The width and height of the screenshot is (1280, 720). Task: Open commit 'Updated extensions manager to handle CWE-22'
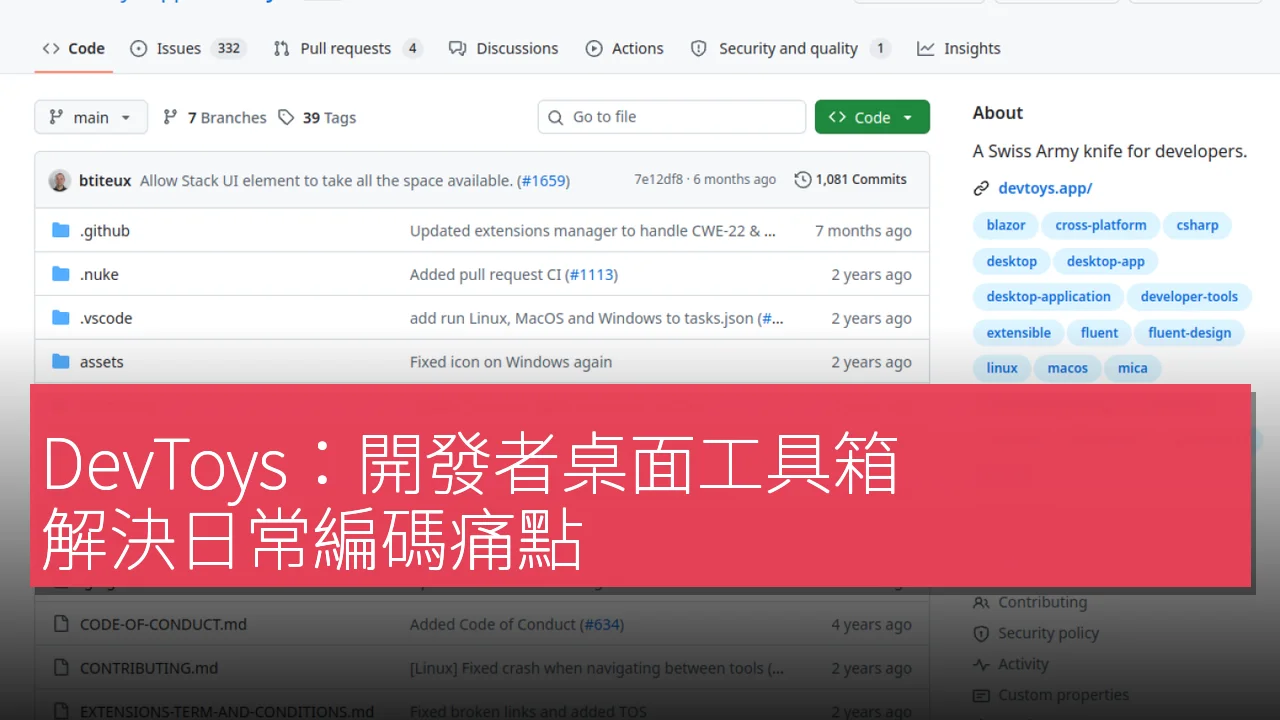click(593, 231)
